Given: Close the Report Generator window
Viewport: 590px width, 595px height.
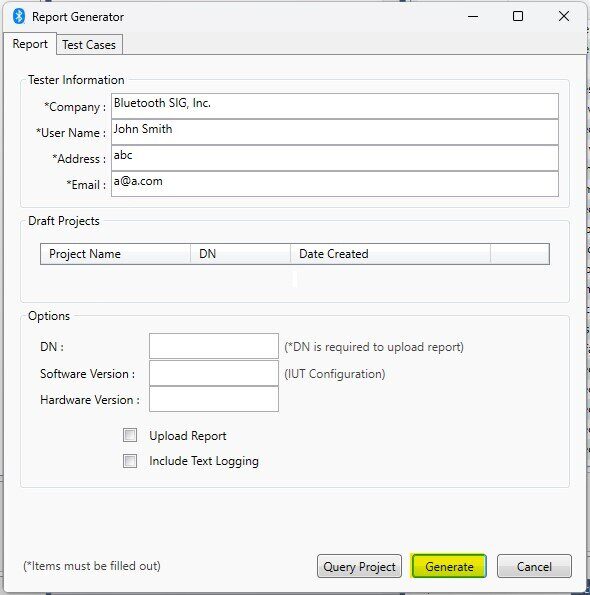Looking at the screenshot, I should (564, 16).
